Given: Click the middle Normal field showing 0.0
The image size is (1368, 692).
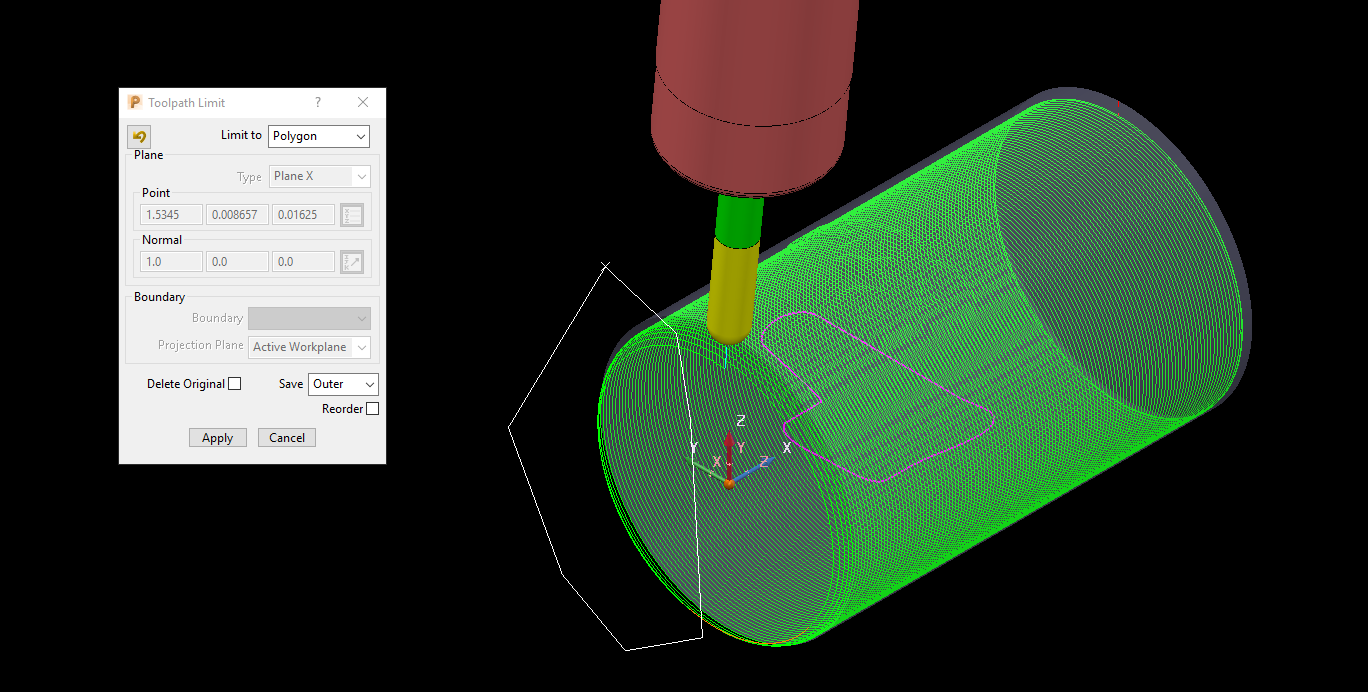Looking at the screenshot, I should pyautogui.click(x=238, y=262).
